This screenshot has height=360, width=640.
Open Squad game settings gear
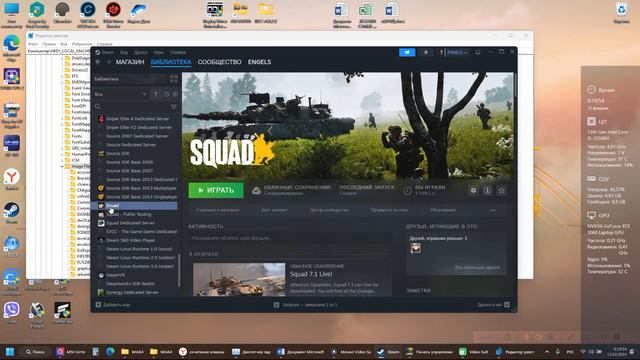coord(473,190)
